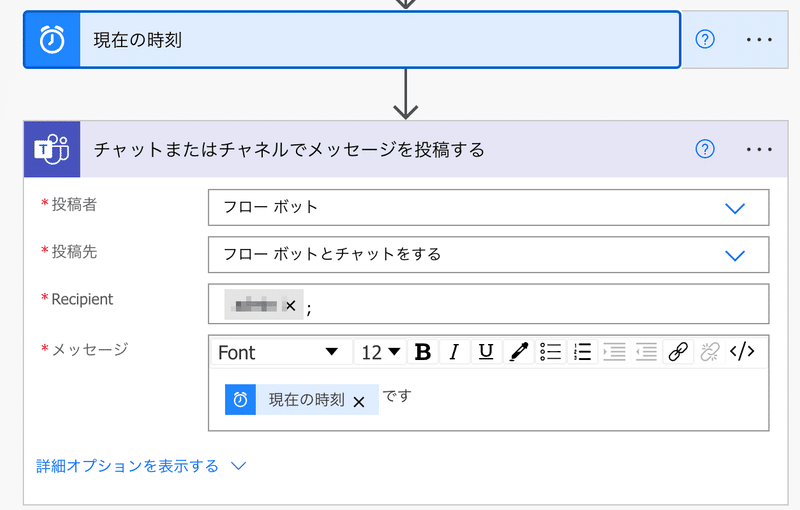This screenshot has height=510, width=800.
Task: Select the 現在の時刻 action card title
Action: 138,40
